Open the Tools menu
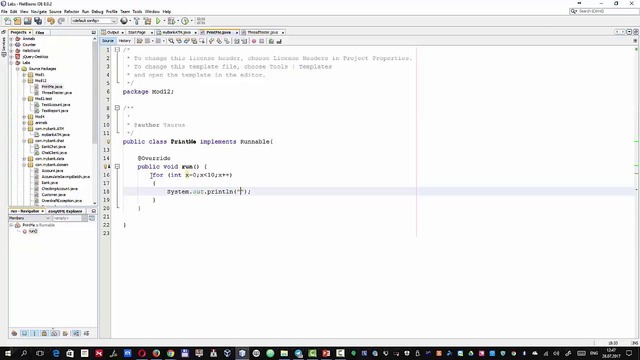This screenshot has height=360, width=640. 137,11
